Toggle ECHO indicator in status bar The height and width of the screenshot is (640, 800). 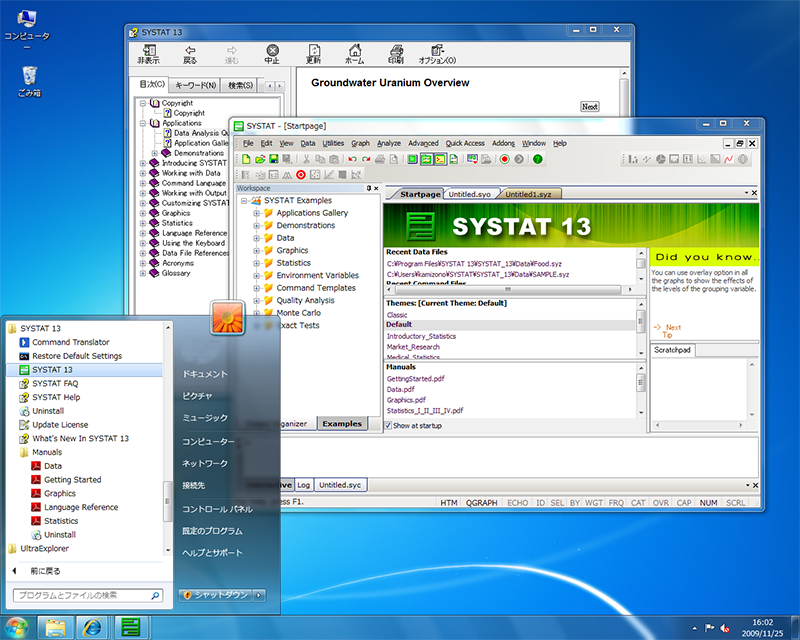point(518,503)
